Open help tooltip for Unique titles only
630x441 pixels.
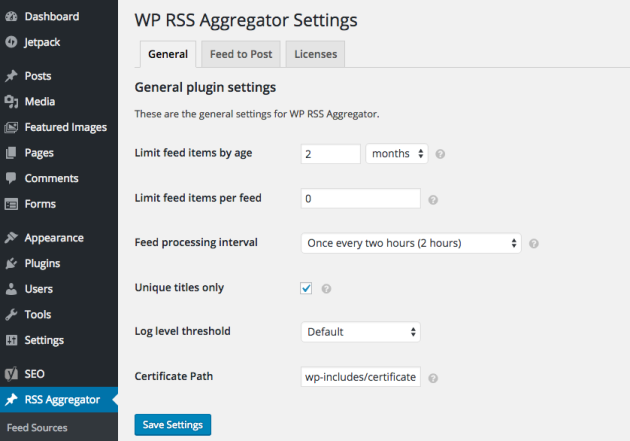326,288
